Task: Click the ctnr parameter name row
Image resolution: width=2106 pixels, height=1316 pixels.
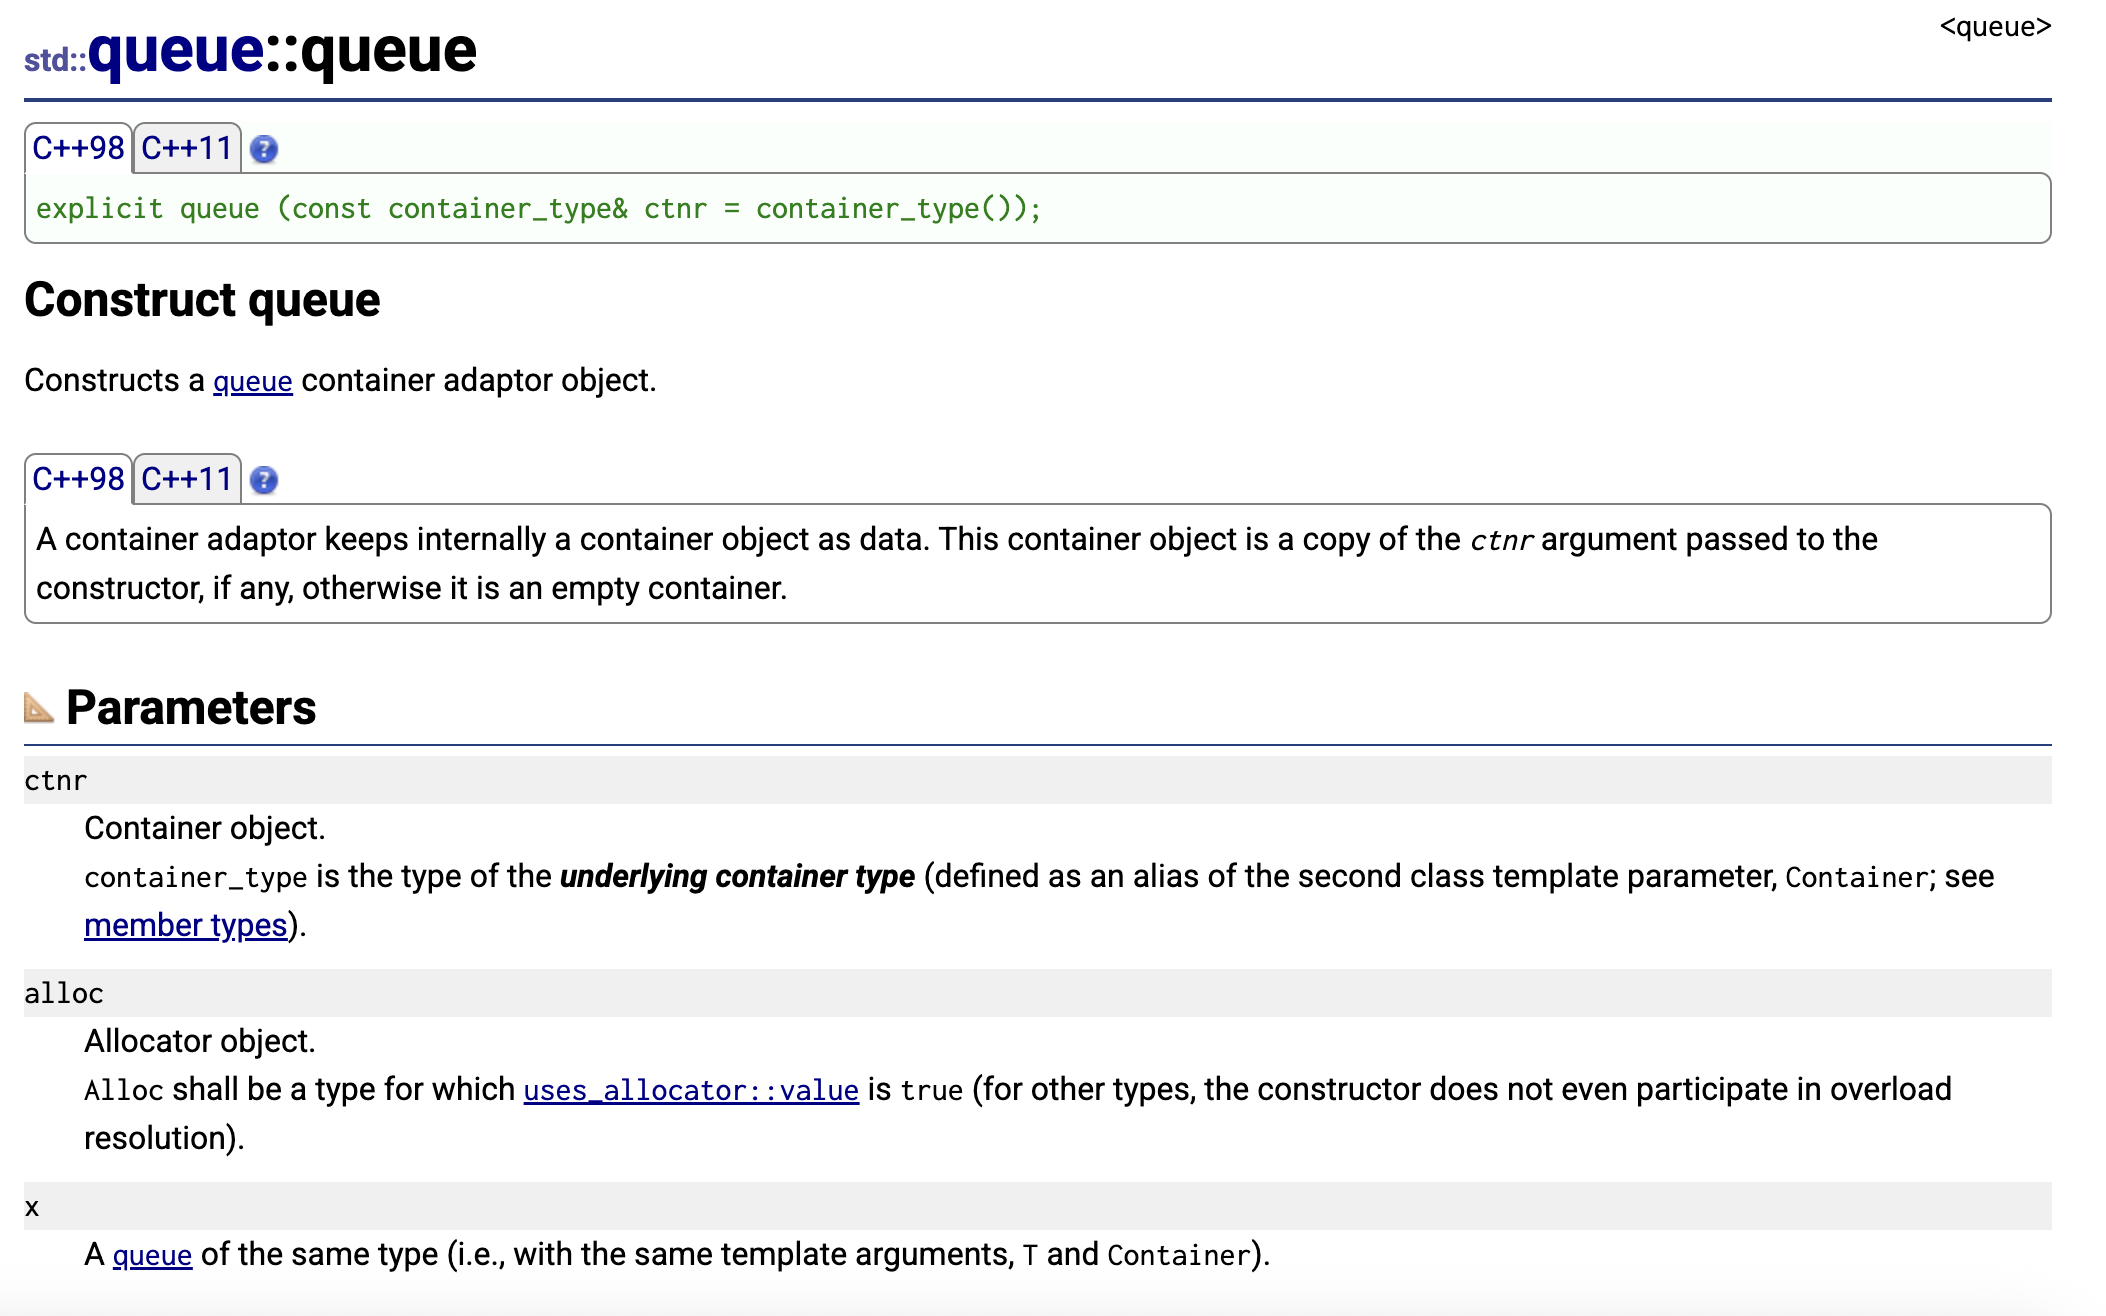Action: pos(56,781)
